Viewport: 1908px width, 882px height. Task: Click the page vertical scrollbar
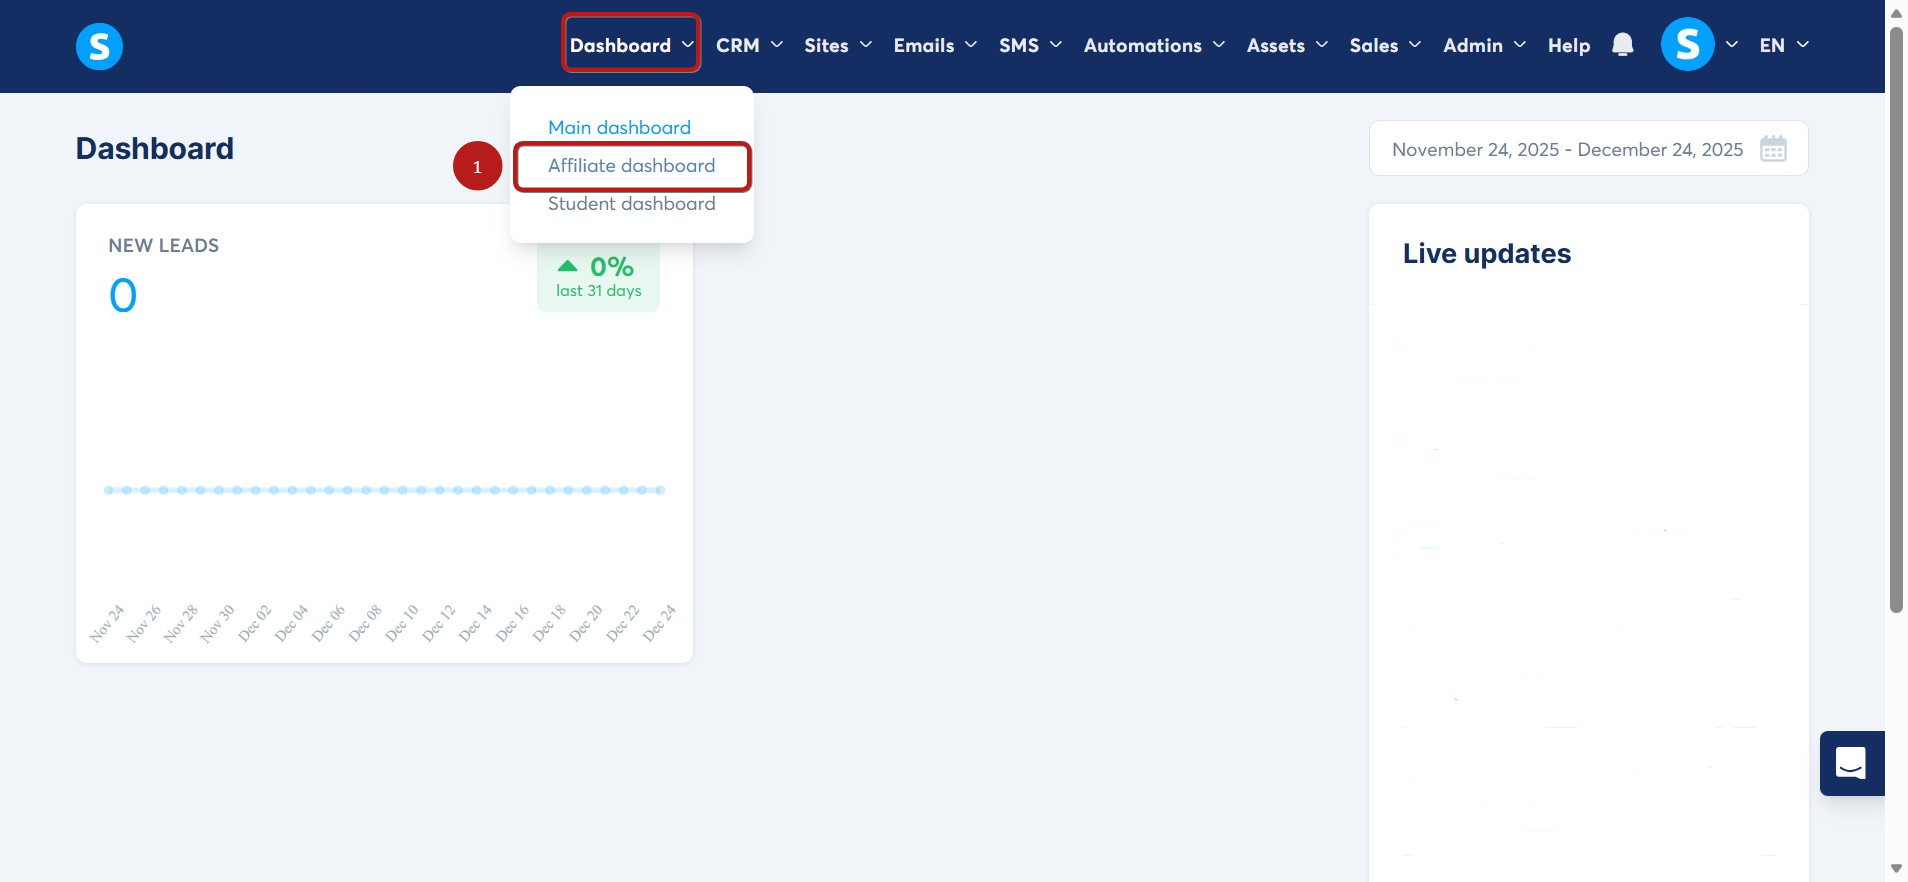click(1896, 320)
